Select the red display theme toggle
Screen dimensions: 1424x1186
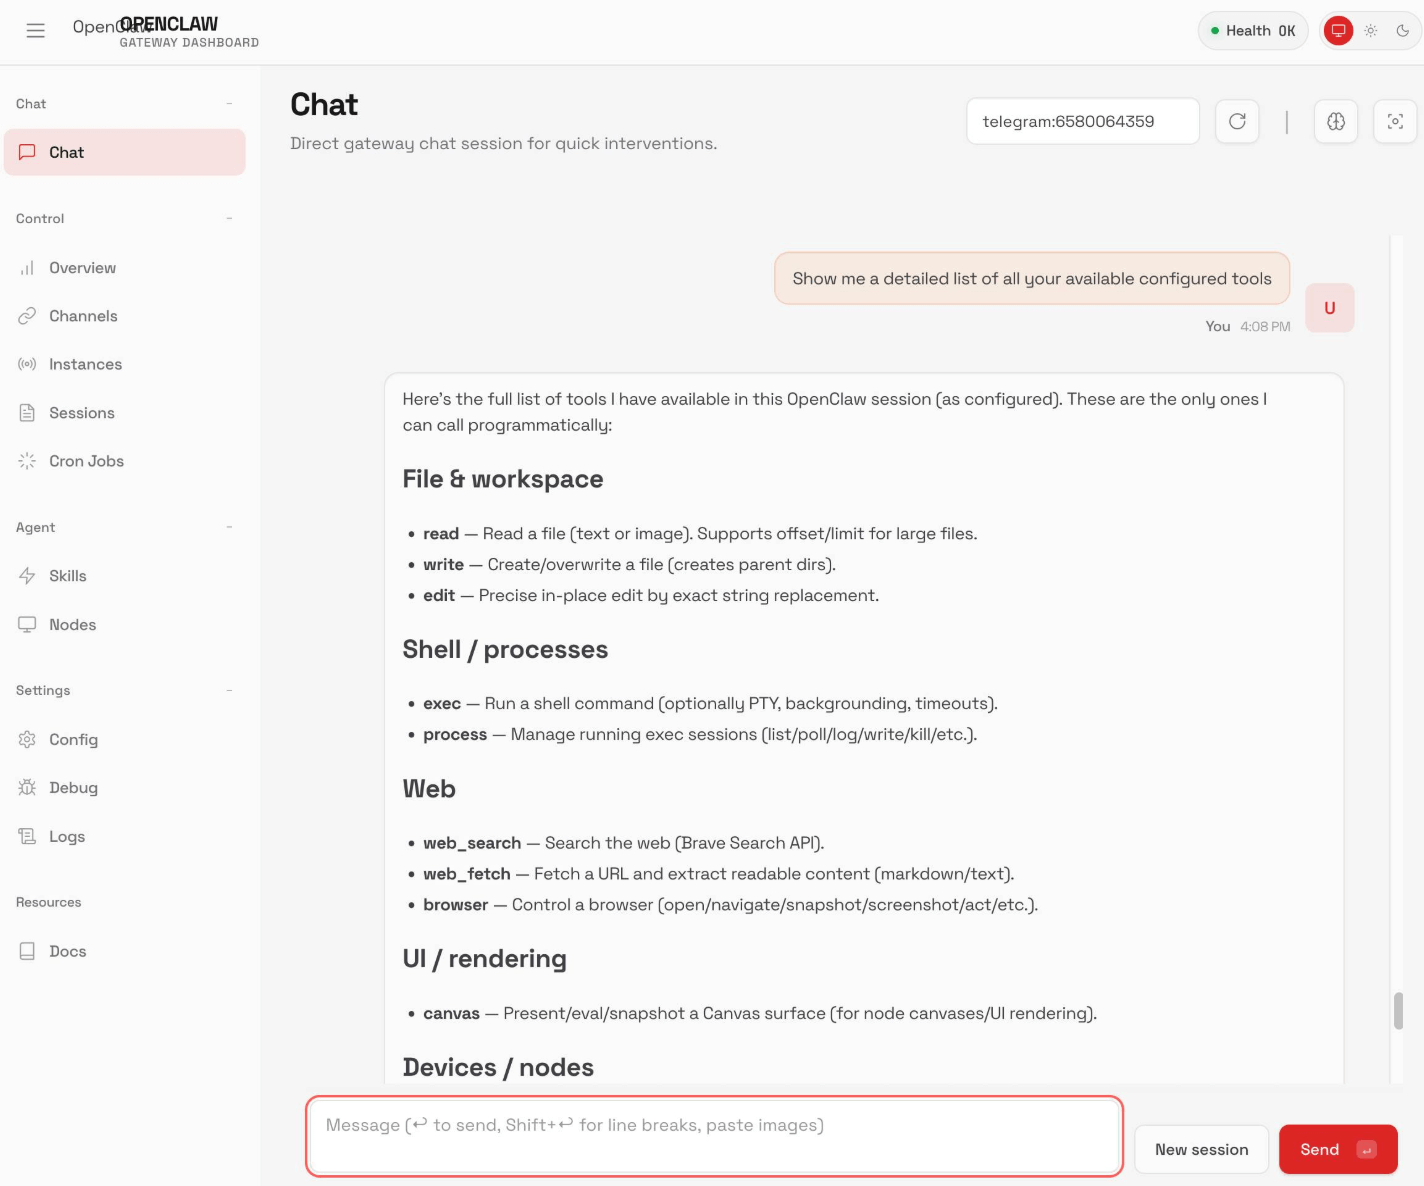tap(1338, 30)
